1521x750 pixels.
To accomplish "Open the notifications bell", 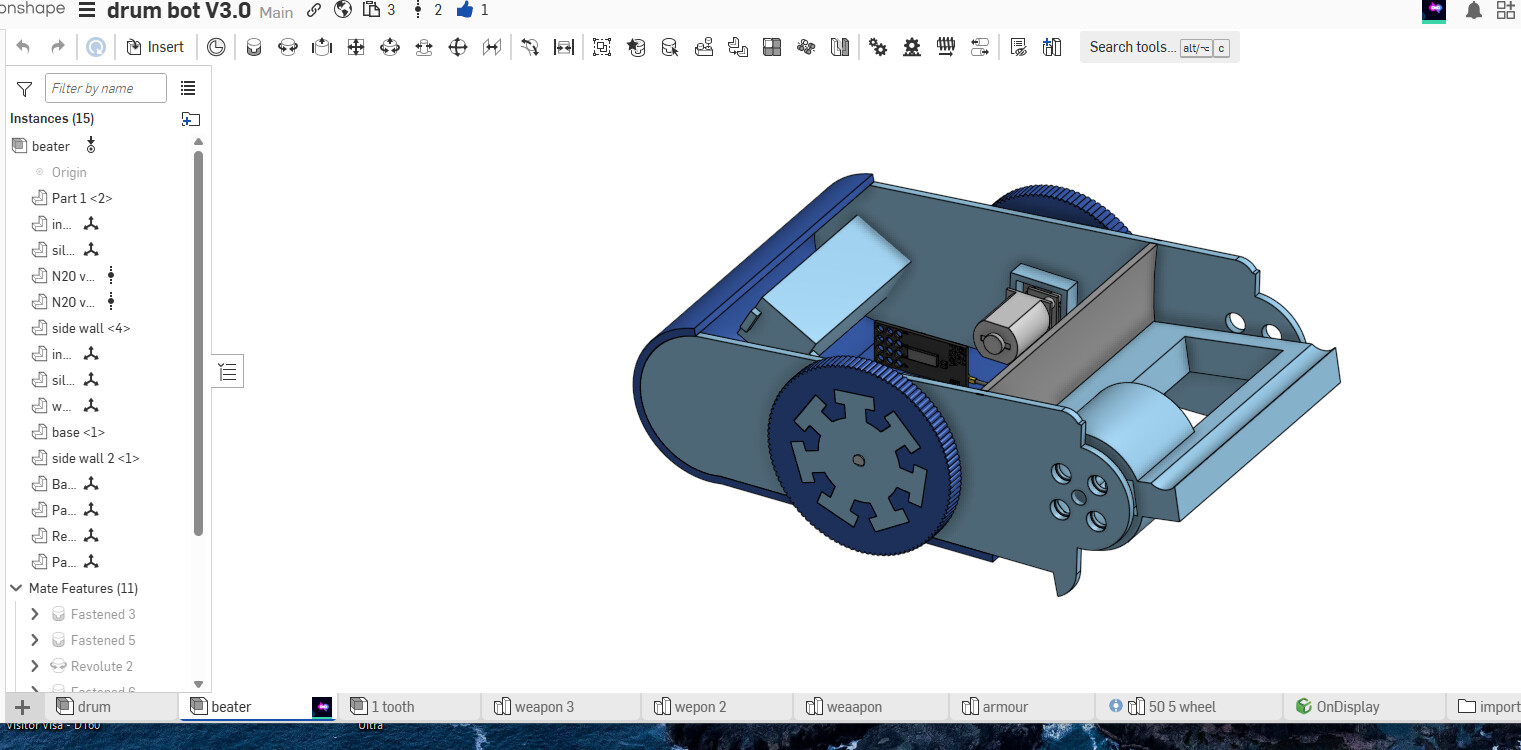I will tap(1473, 11).
